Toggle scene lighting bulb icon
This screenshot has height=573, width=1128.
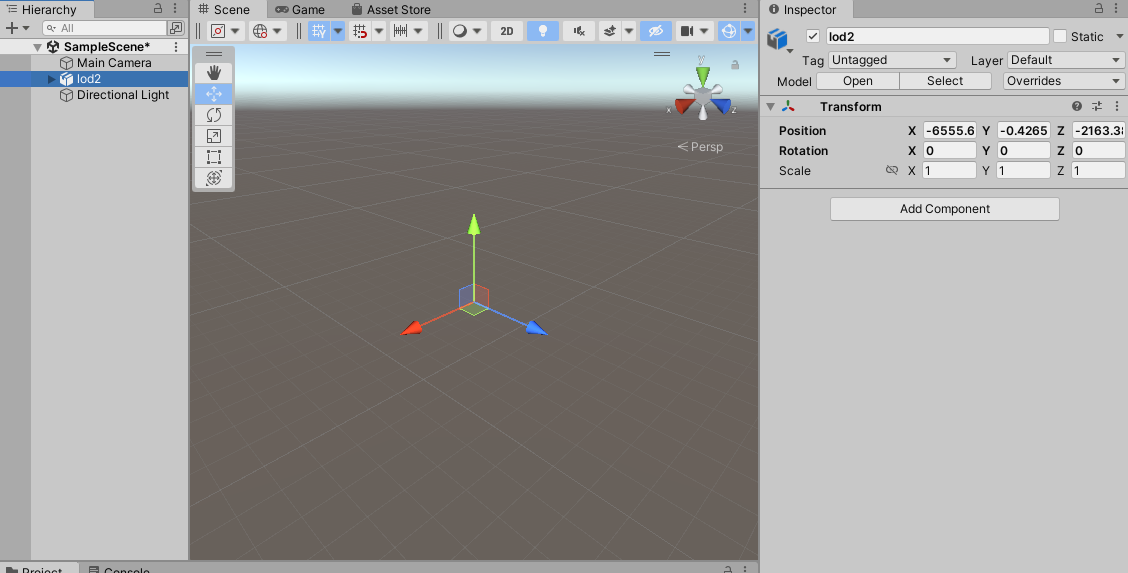pos(543,31)
